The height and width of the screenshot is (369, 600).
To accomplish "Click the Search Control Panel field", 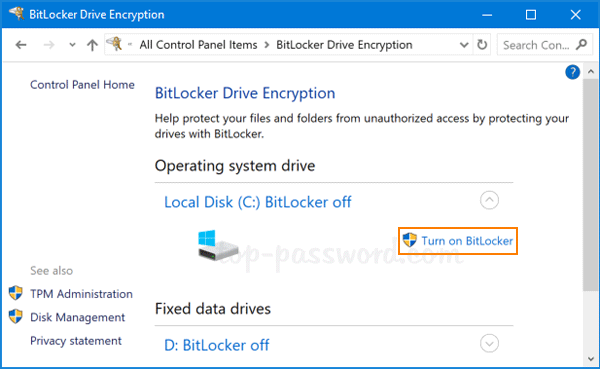I will click(x=536, y=45).
